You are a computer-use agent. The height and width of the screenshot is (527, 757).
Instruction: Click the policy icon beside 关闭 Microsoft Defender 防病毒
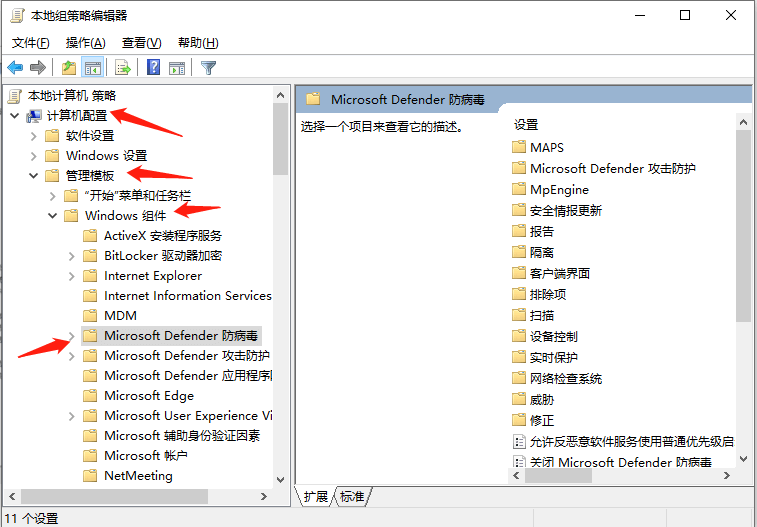tap(519, 462)
